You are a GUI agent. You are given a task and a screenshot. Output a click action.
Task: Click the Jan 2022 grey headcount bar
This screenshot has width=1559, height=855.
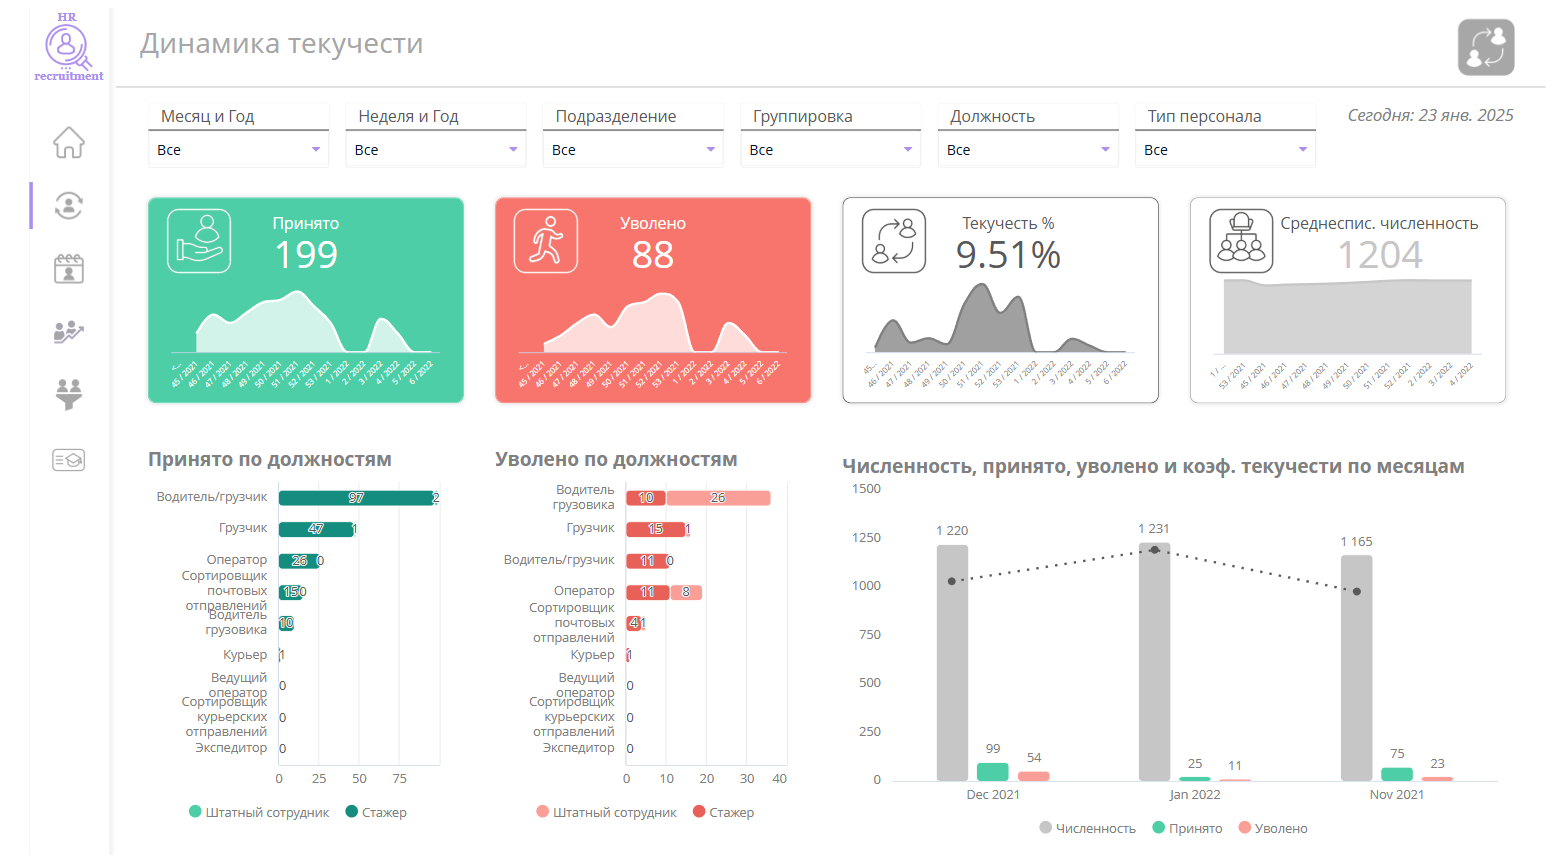1154,662
